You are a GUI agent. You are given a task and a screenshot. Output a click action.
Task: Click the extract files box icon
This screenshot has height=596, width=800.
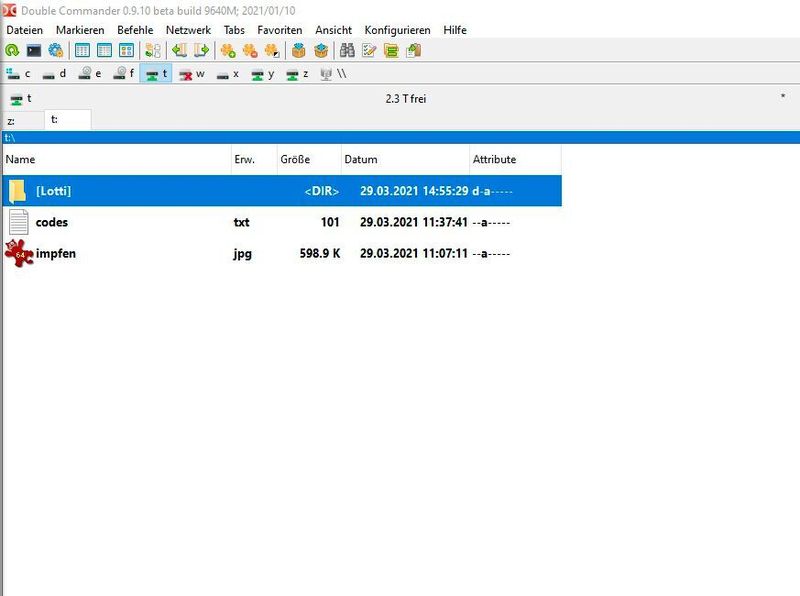tap(321, 51)
